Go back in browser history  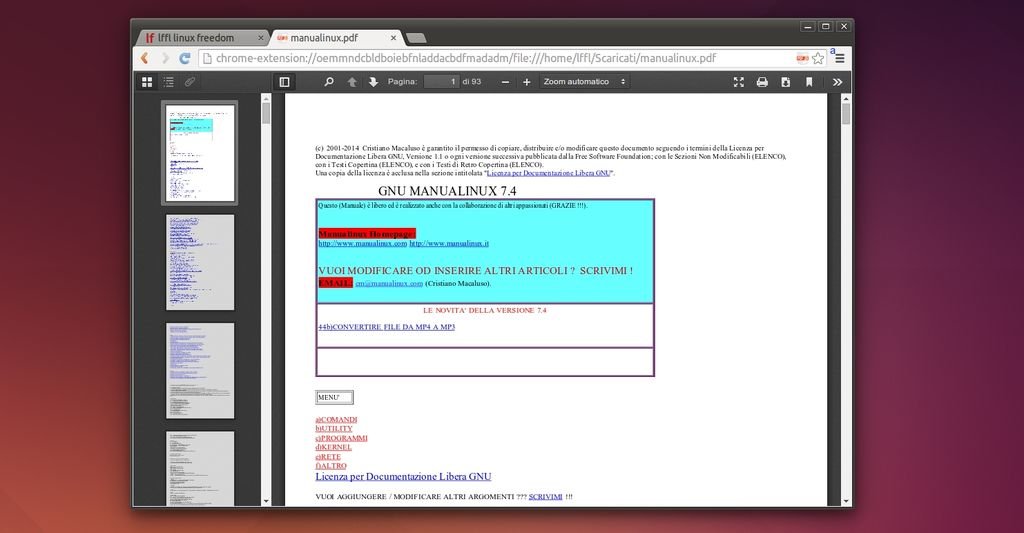pos(144,58)
